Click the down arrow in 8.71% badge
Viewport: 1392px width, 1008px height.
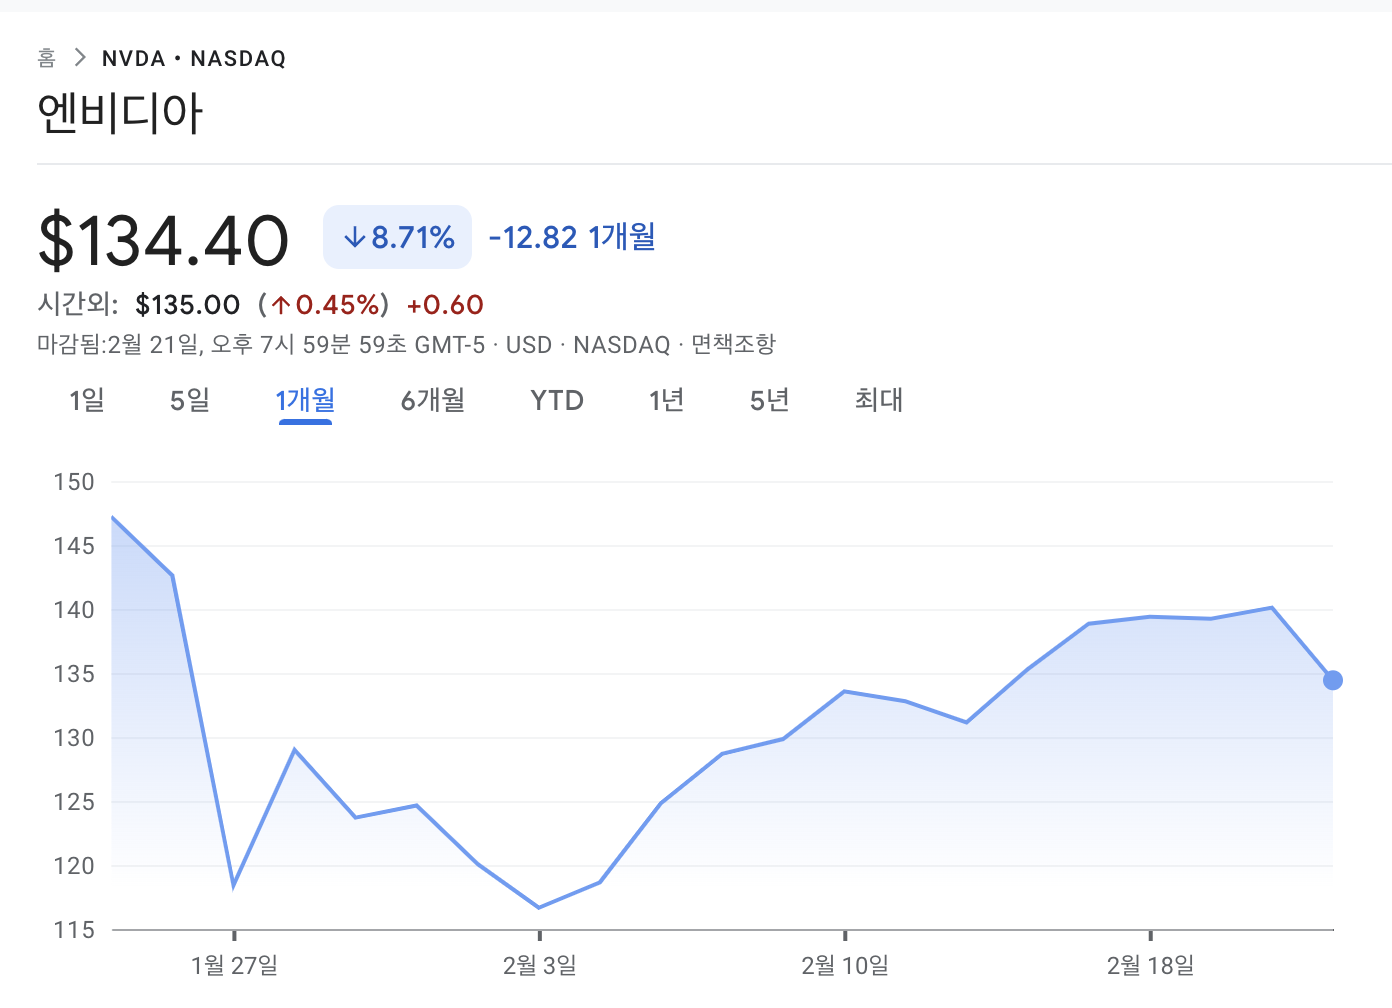click(x=354, y=238)
